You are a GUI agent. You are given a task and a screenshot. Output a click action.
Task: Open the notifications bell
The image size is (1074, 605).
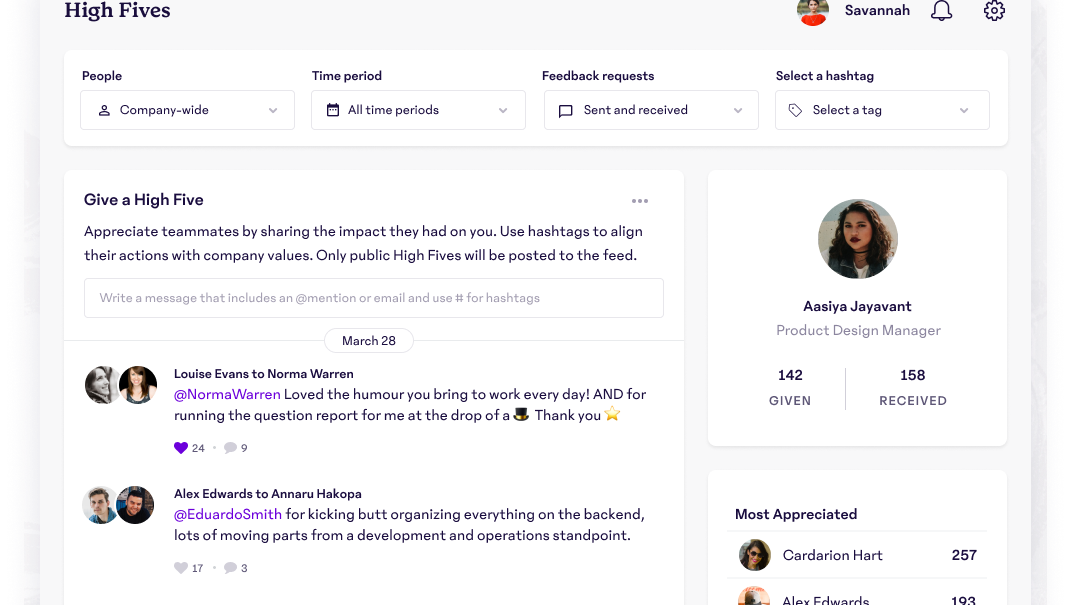[941, 11]
